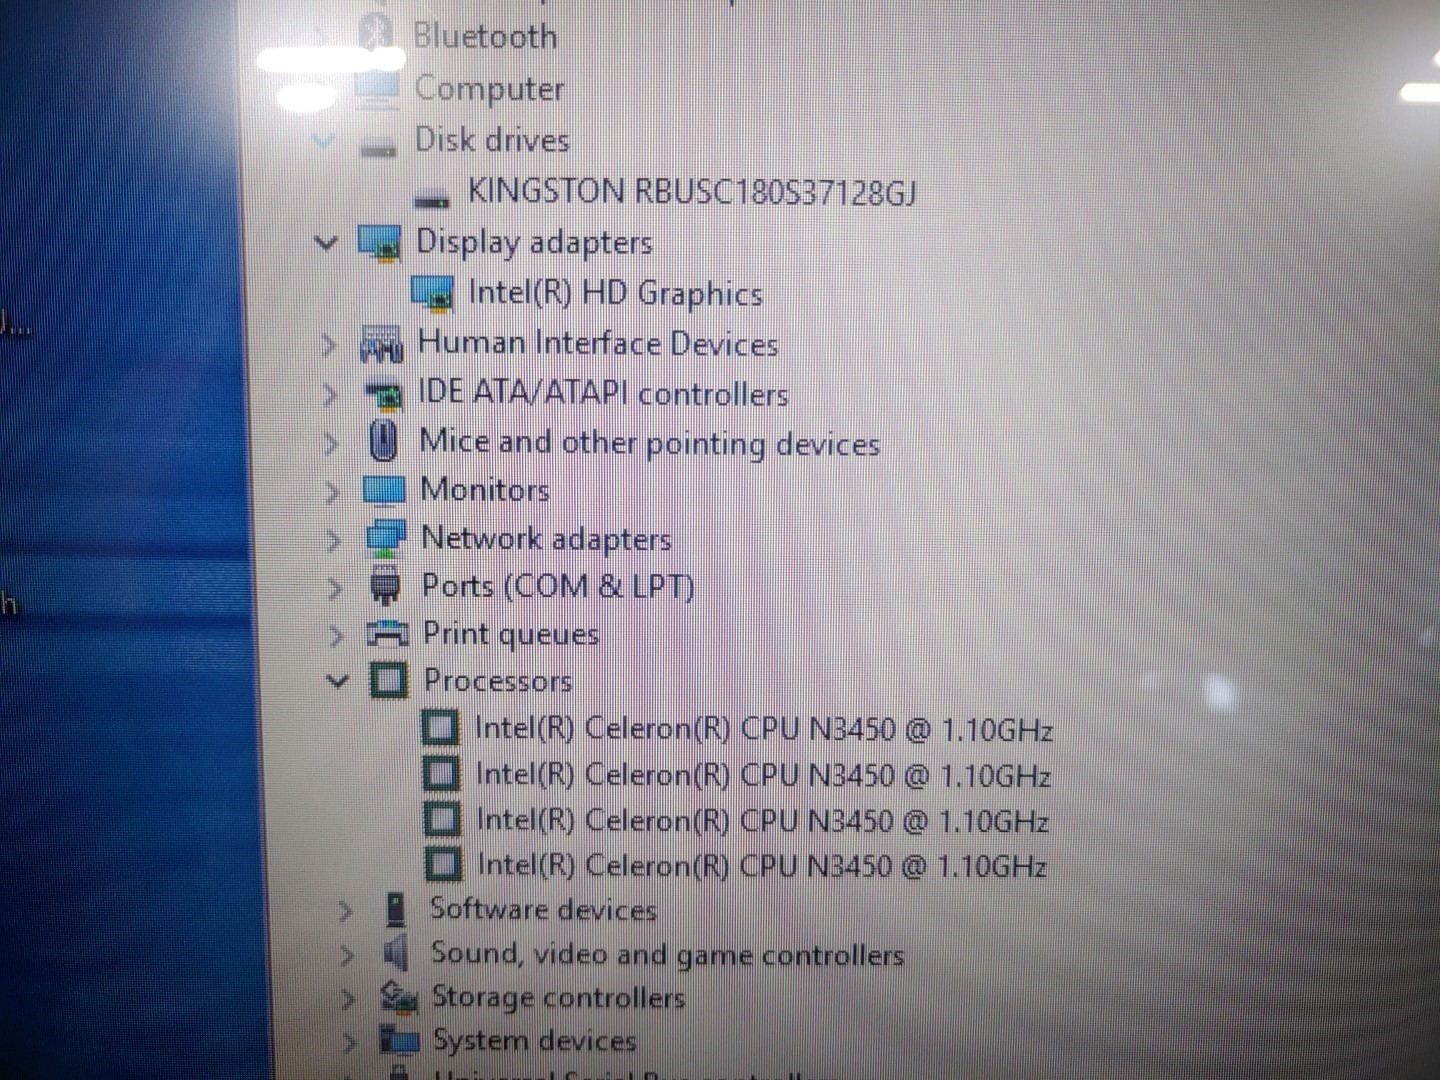The width and height of the screenshot is (1440, 1080).
Task: Click the Monitors category icon
Action: click(384, 490)
